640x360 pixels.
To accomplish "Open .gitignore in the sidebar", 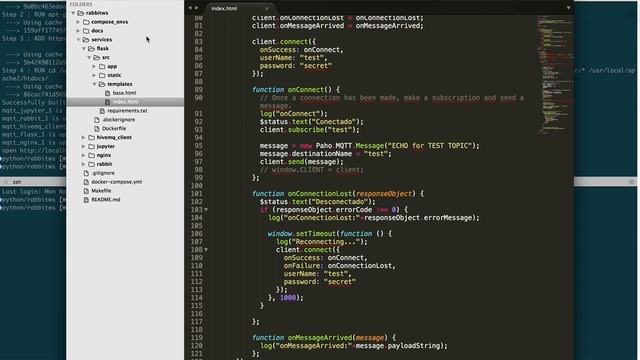I will 103,173.
